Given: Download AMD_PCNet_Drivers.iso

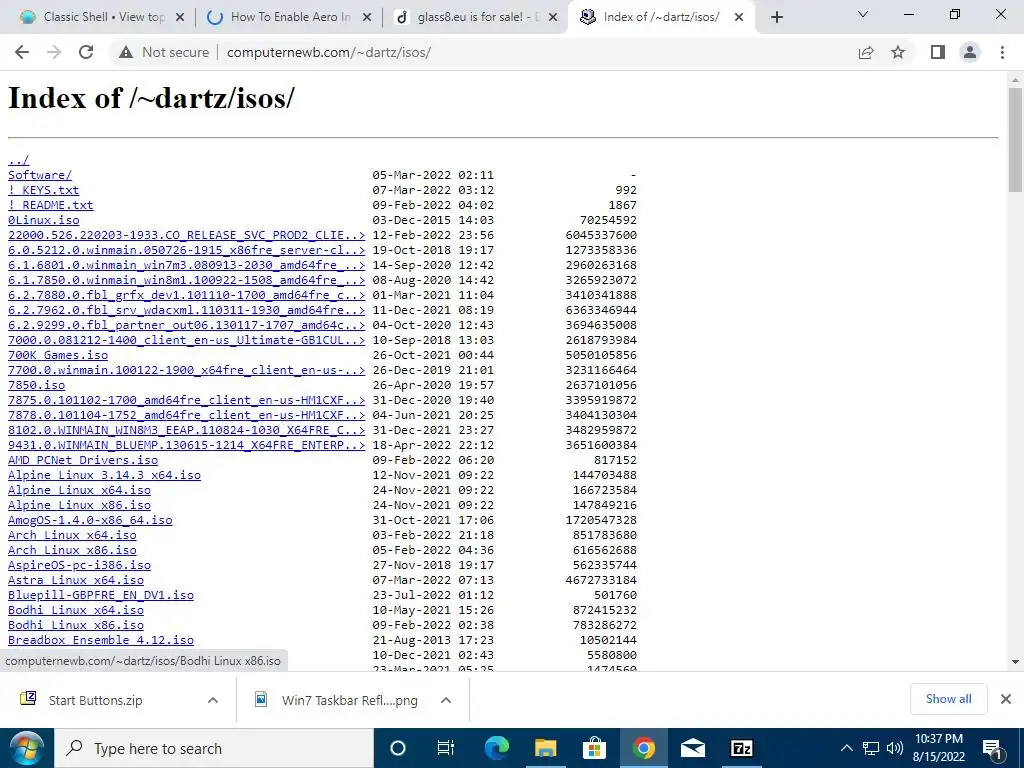Looking at the screenshot, I should [83, 460].
